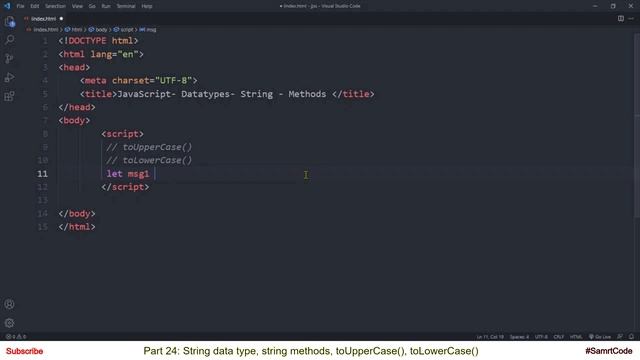Click the opening <body> tag

tap(74, 120)
